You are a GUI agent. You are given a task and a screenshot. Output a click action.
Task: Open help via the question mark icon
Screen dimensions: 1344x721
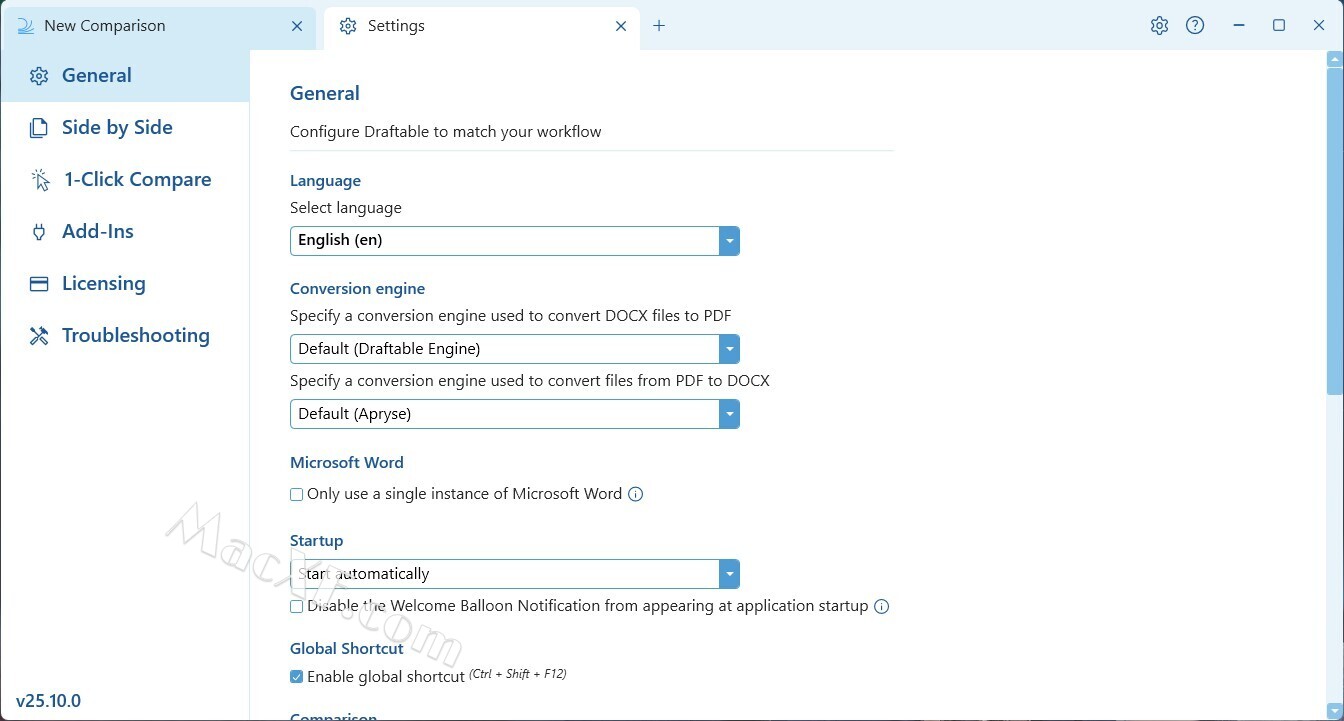pos(1195,26)
